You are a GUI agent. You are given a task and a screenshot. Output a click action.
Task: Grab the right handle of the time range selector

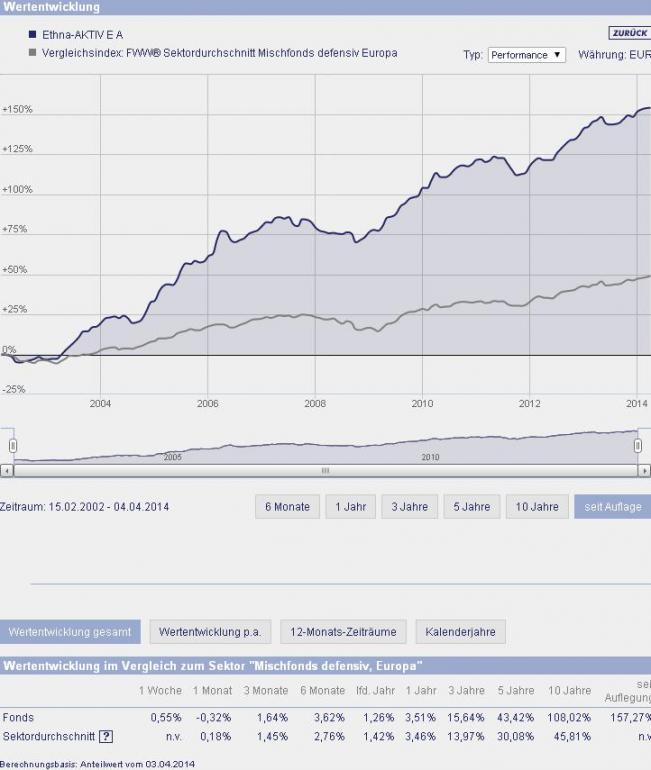638,446
